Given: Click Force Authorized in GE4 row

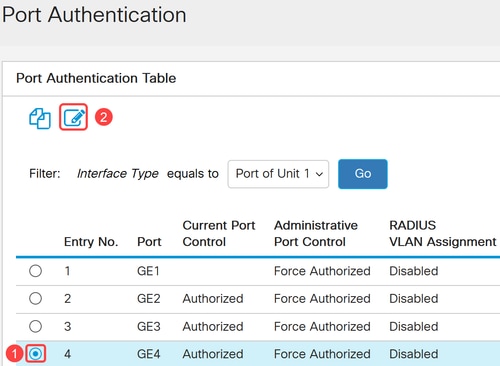Looking at the screenshot, I should pyautogui.click(x=322, y=354).
